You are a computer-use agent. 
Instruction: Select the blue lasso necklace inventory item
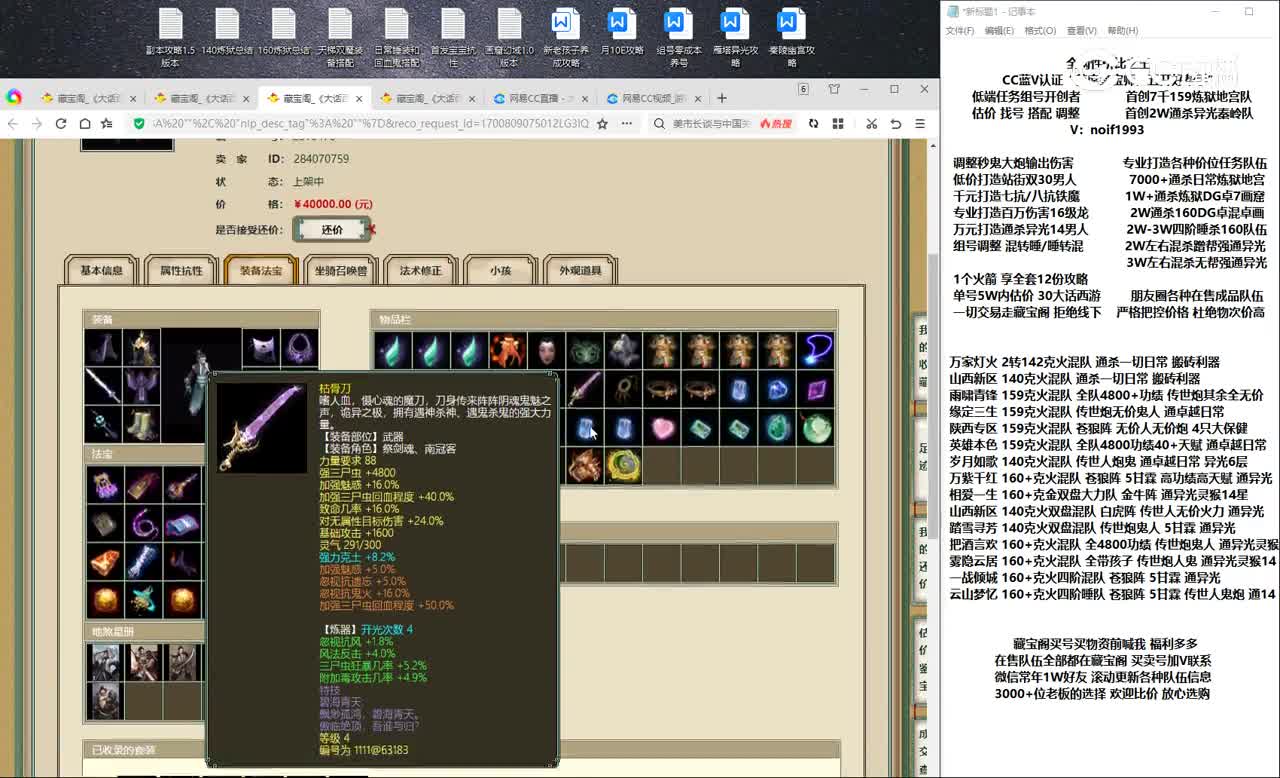pyautogui.click(x=817, y=351)
